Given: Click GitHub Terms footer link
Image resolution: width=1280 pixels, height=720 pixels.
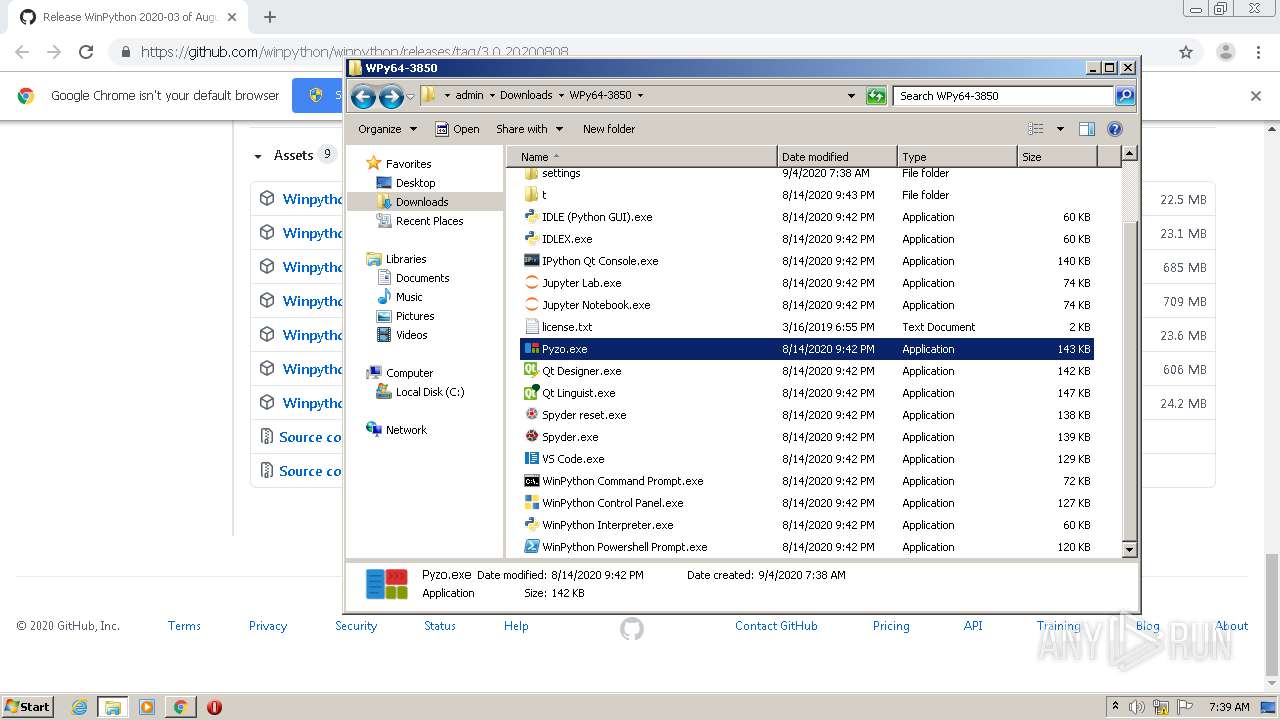Looking at the screenshot, I should coord(184,626).
